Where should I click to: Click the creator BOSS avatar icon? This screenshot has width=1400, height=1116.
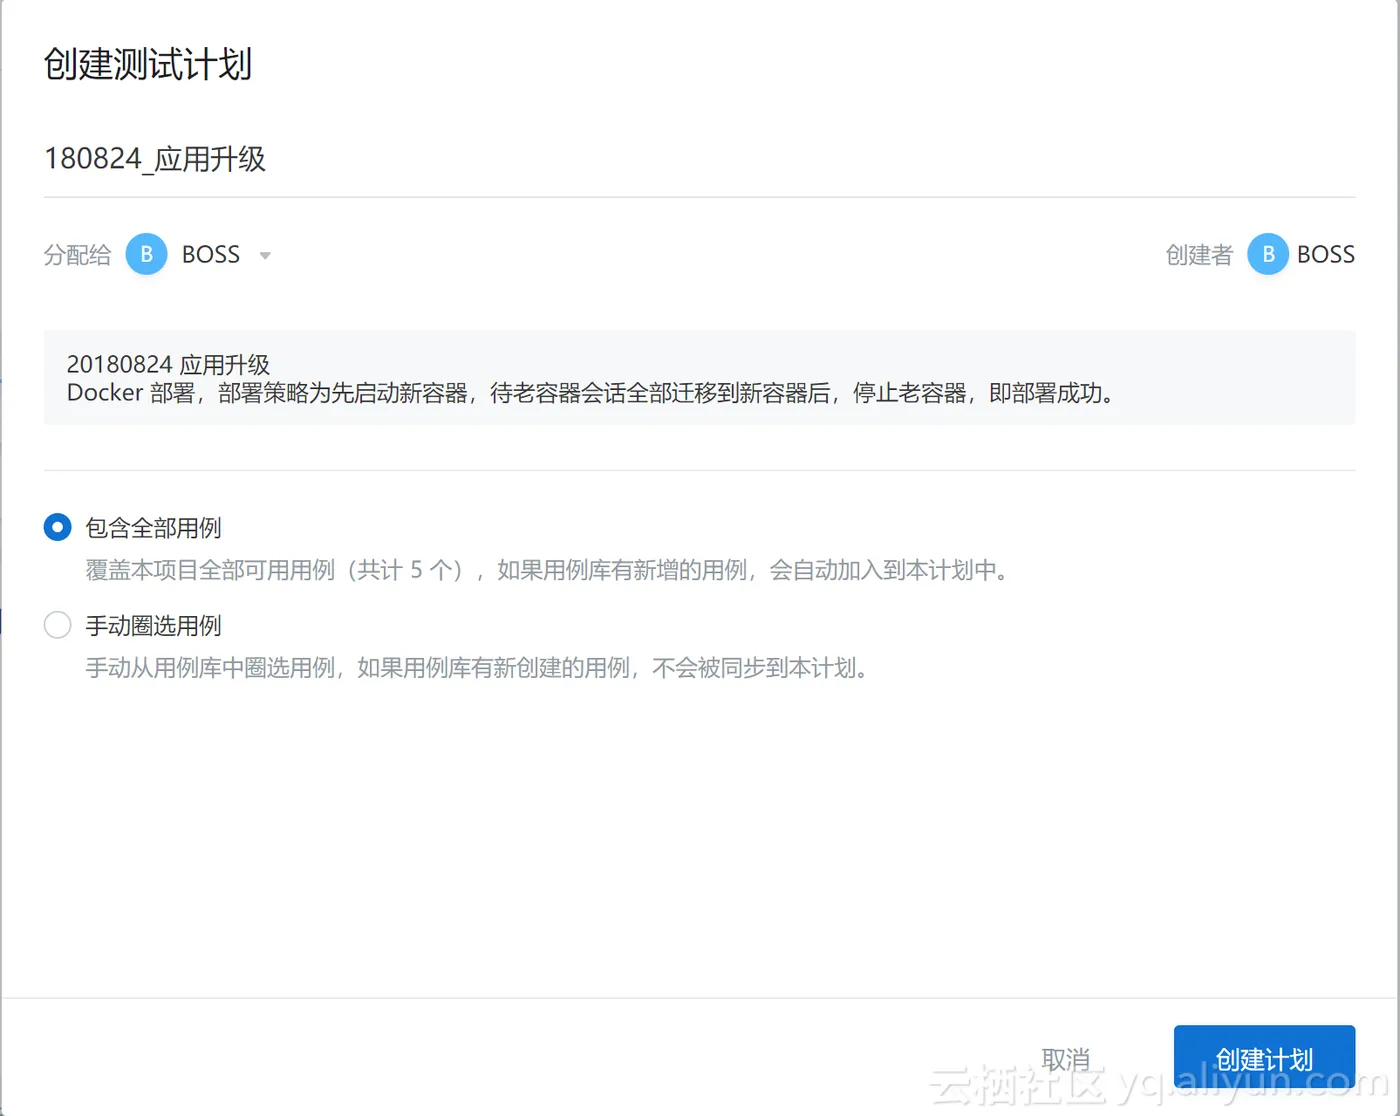pyautogui.click(x=1268, y=254)
